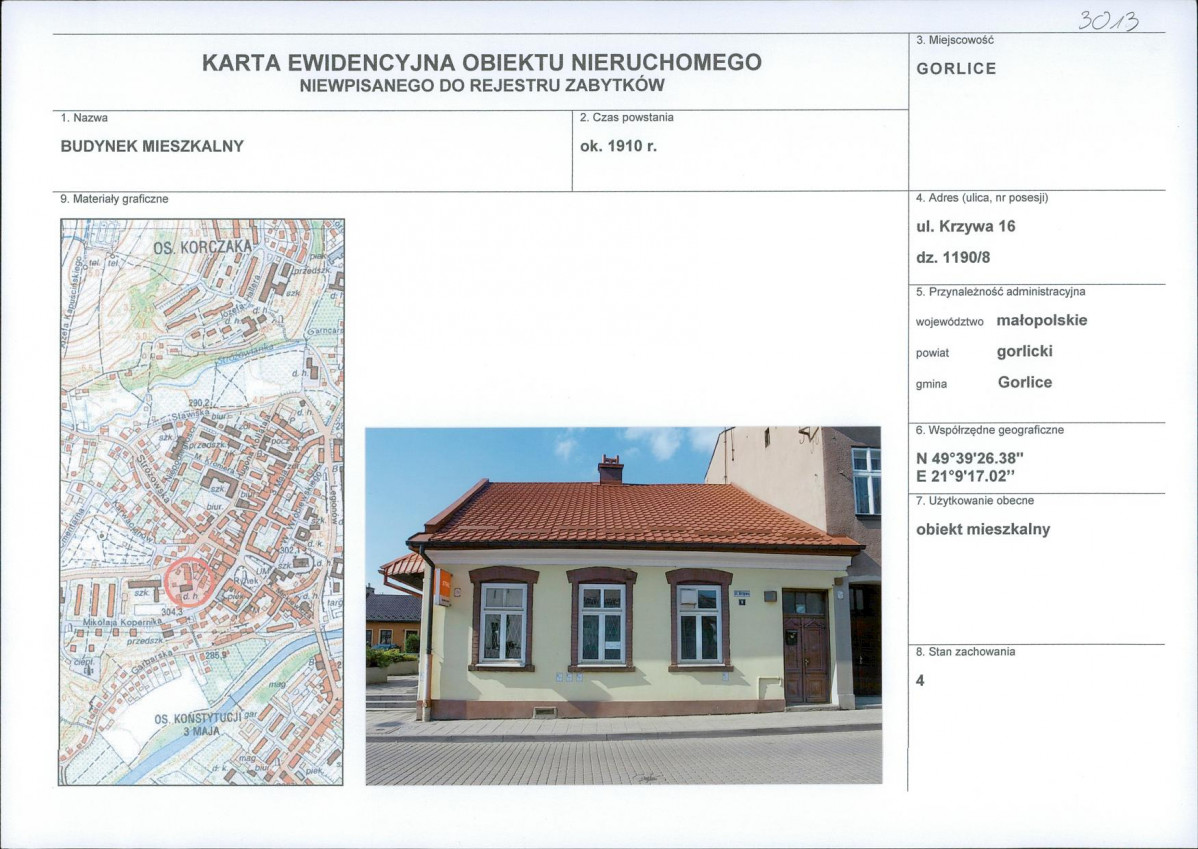1198x849 pixels.
Task: Click the building photograph
Action: point(623,606)
